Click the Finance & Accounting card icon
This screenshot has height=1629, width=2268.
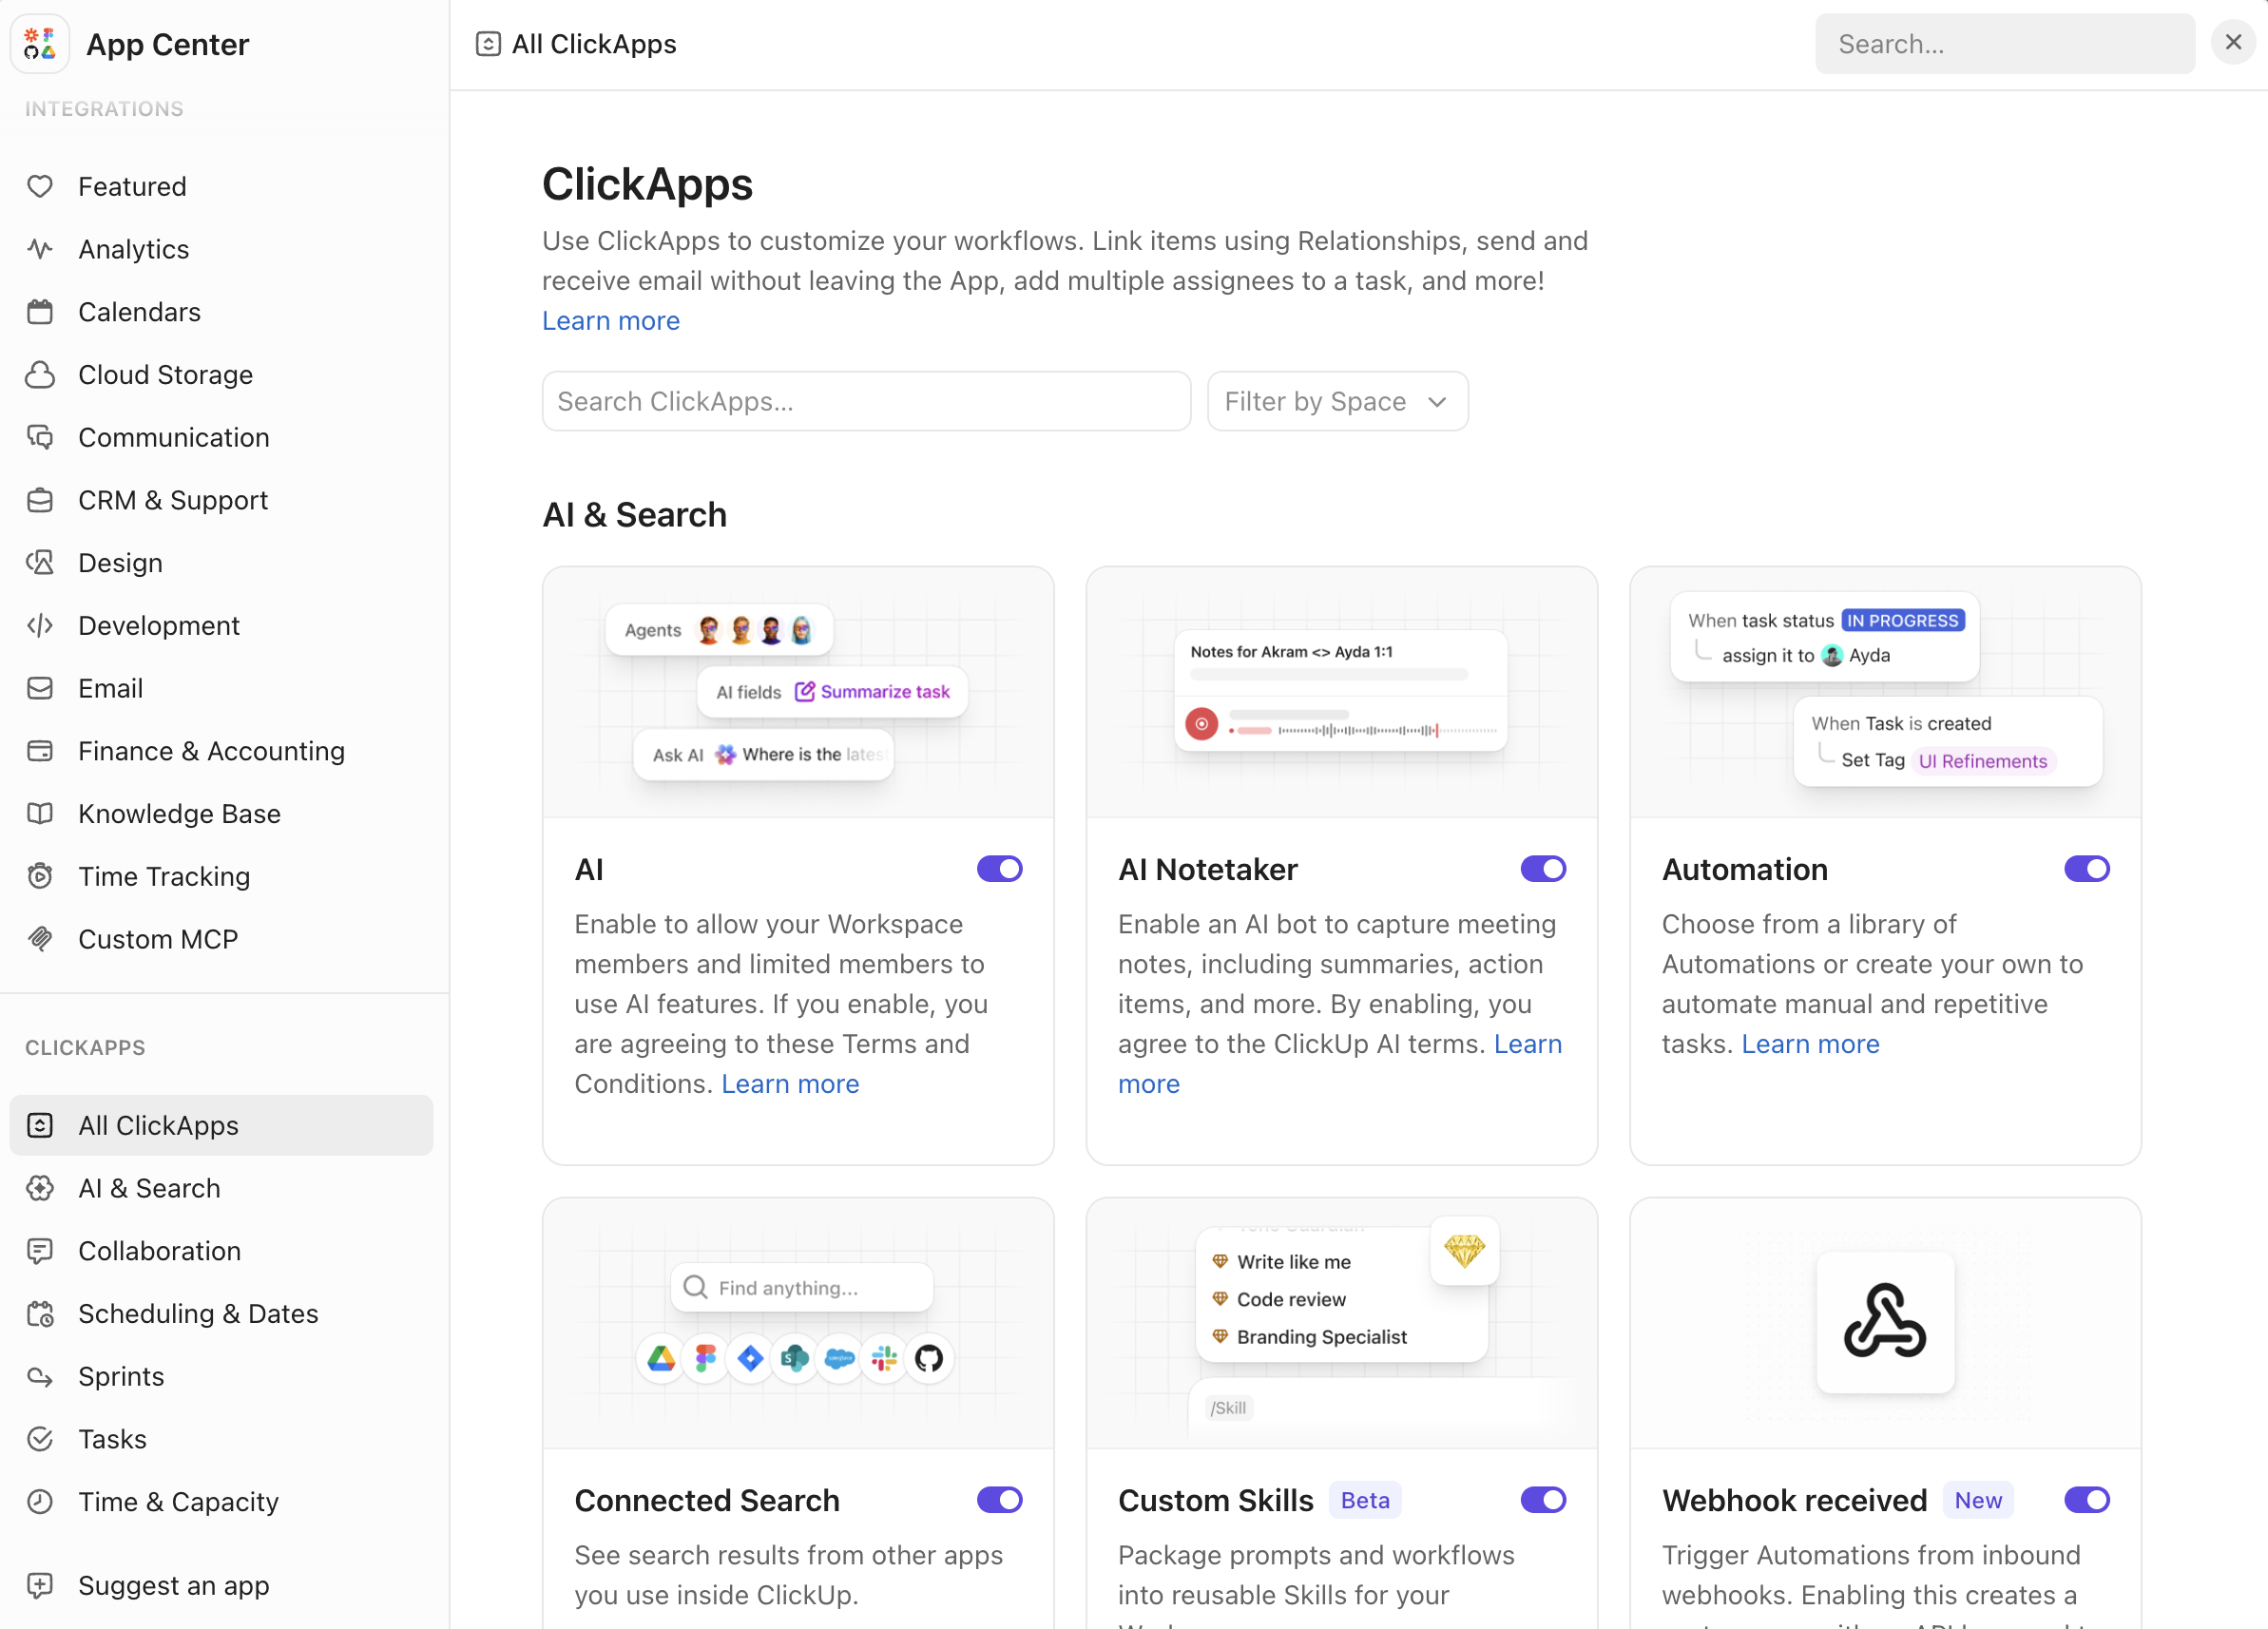click(x=40, y=751)
